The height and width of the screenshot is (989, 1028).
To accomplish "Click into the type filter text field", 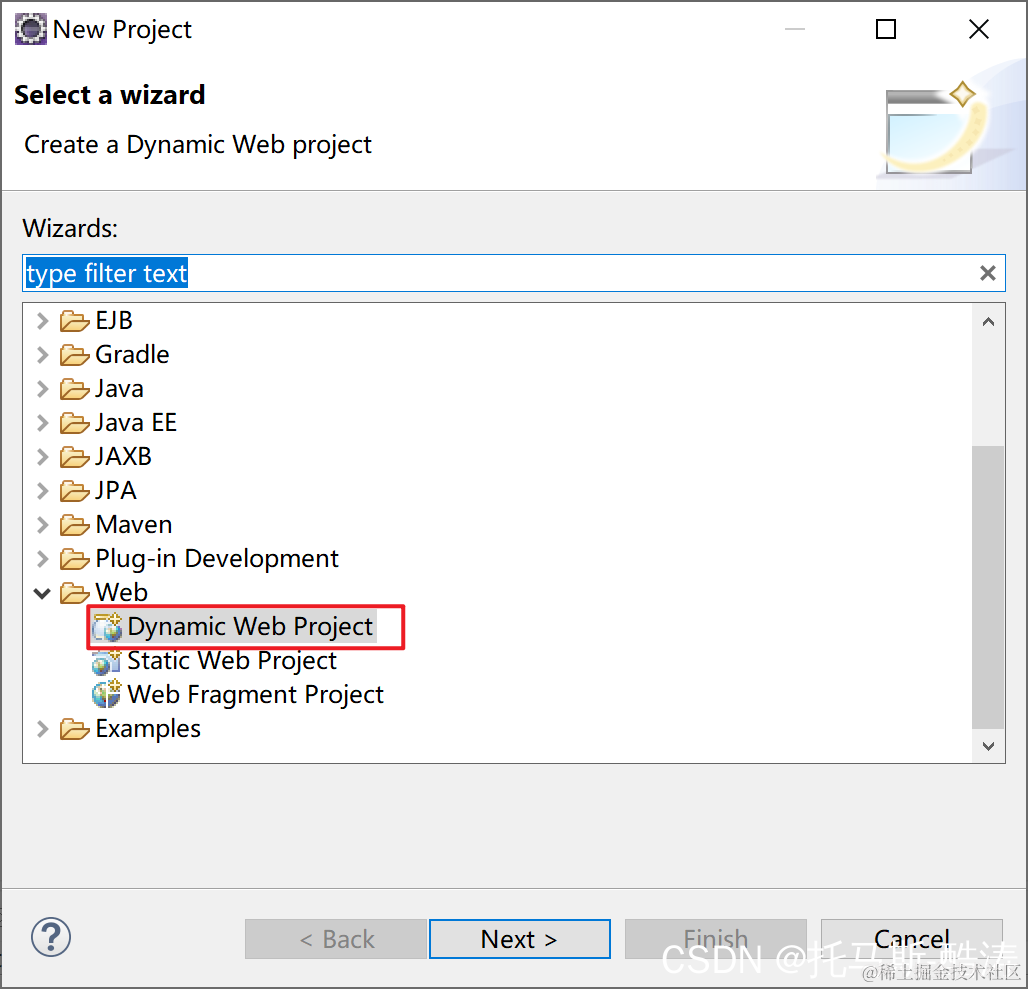I will pyautogui.click(x=513, y=273).
